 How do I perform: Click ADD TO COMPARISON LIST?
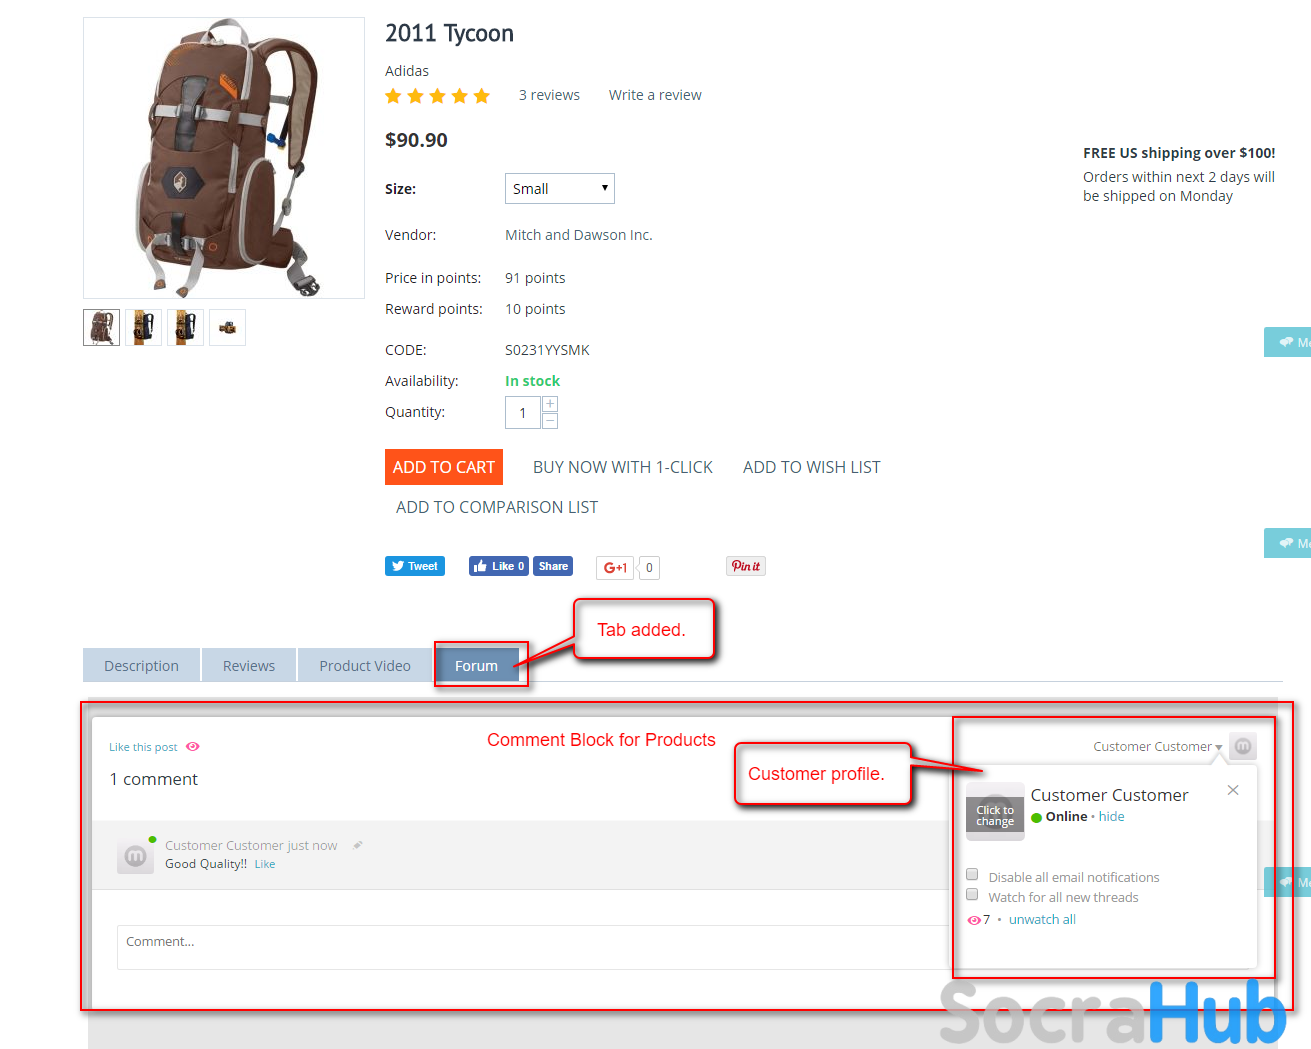point(497,507)
